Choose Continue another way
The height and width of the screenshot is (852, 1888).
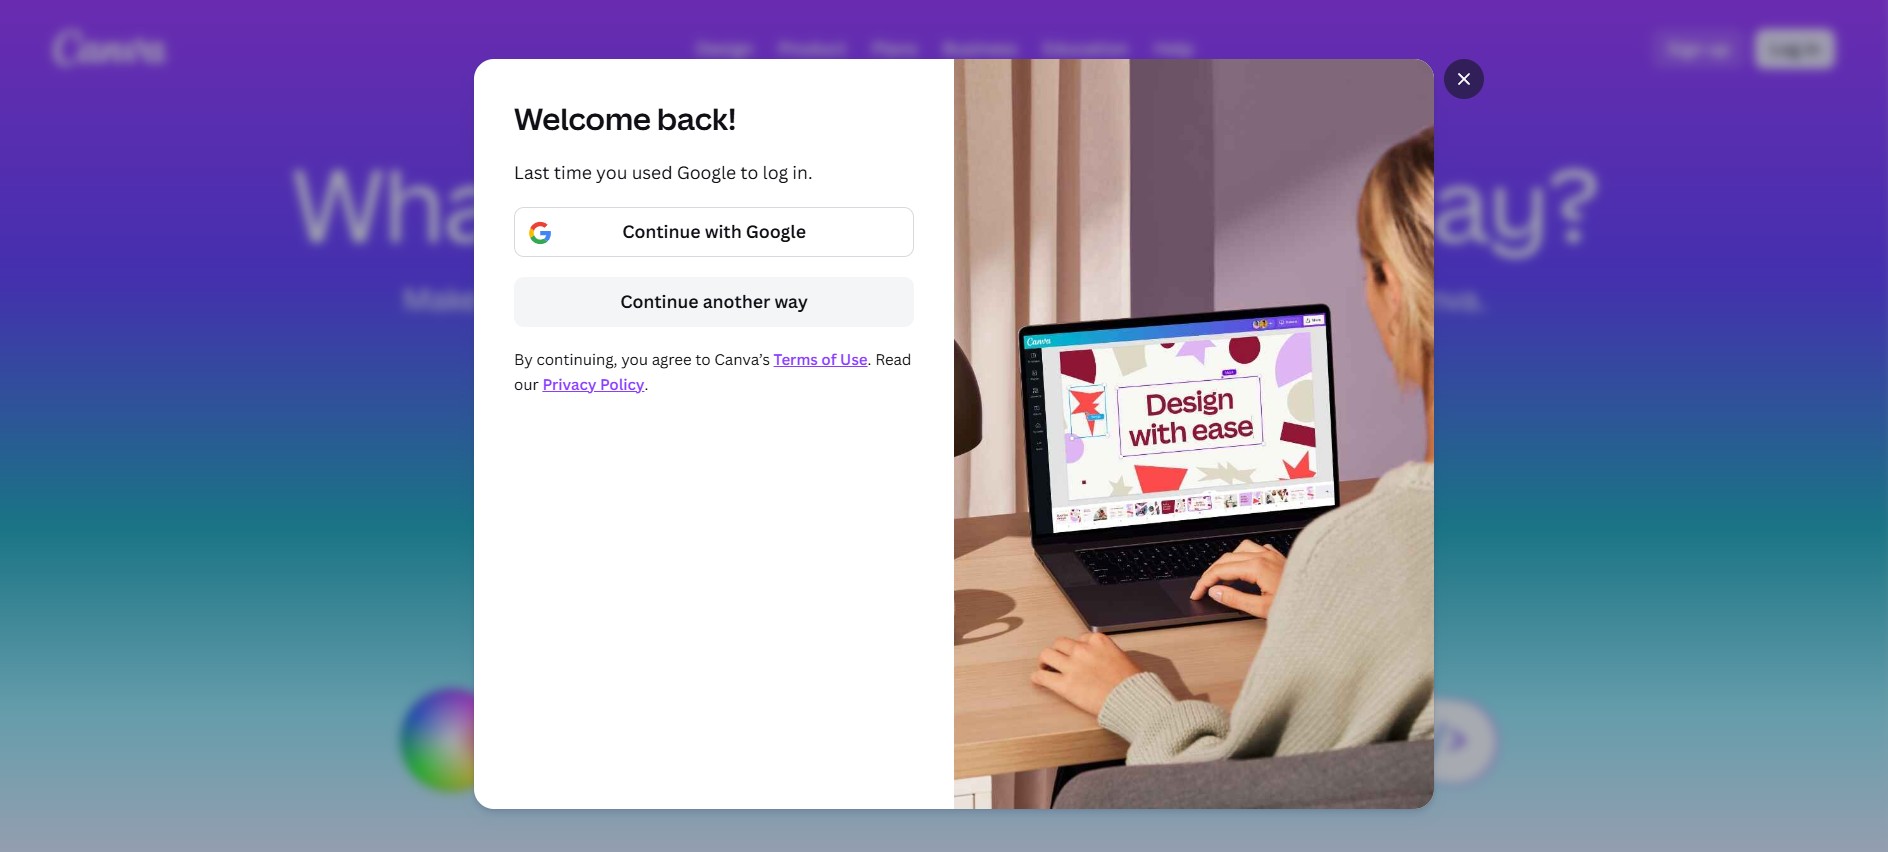pos(713,302)
